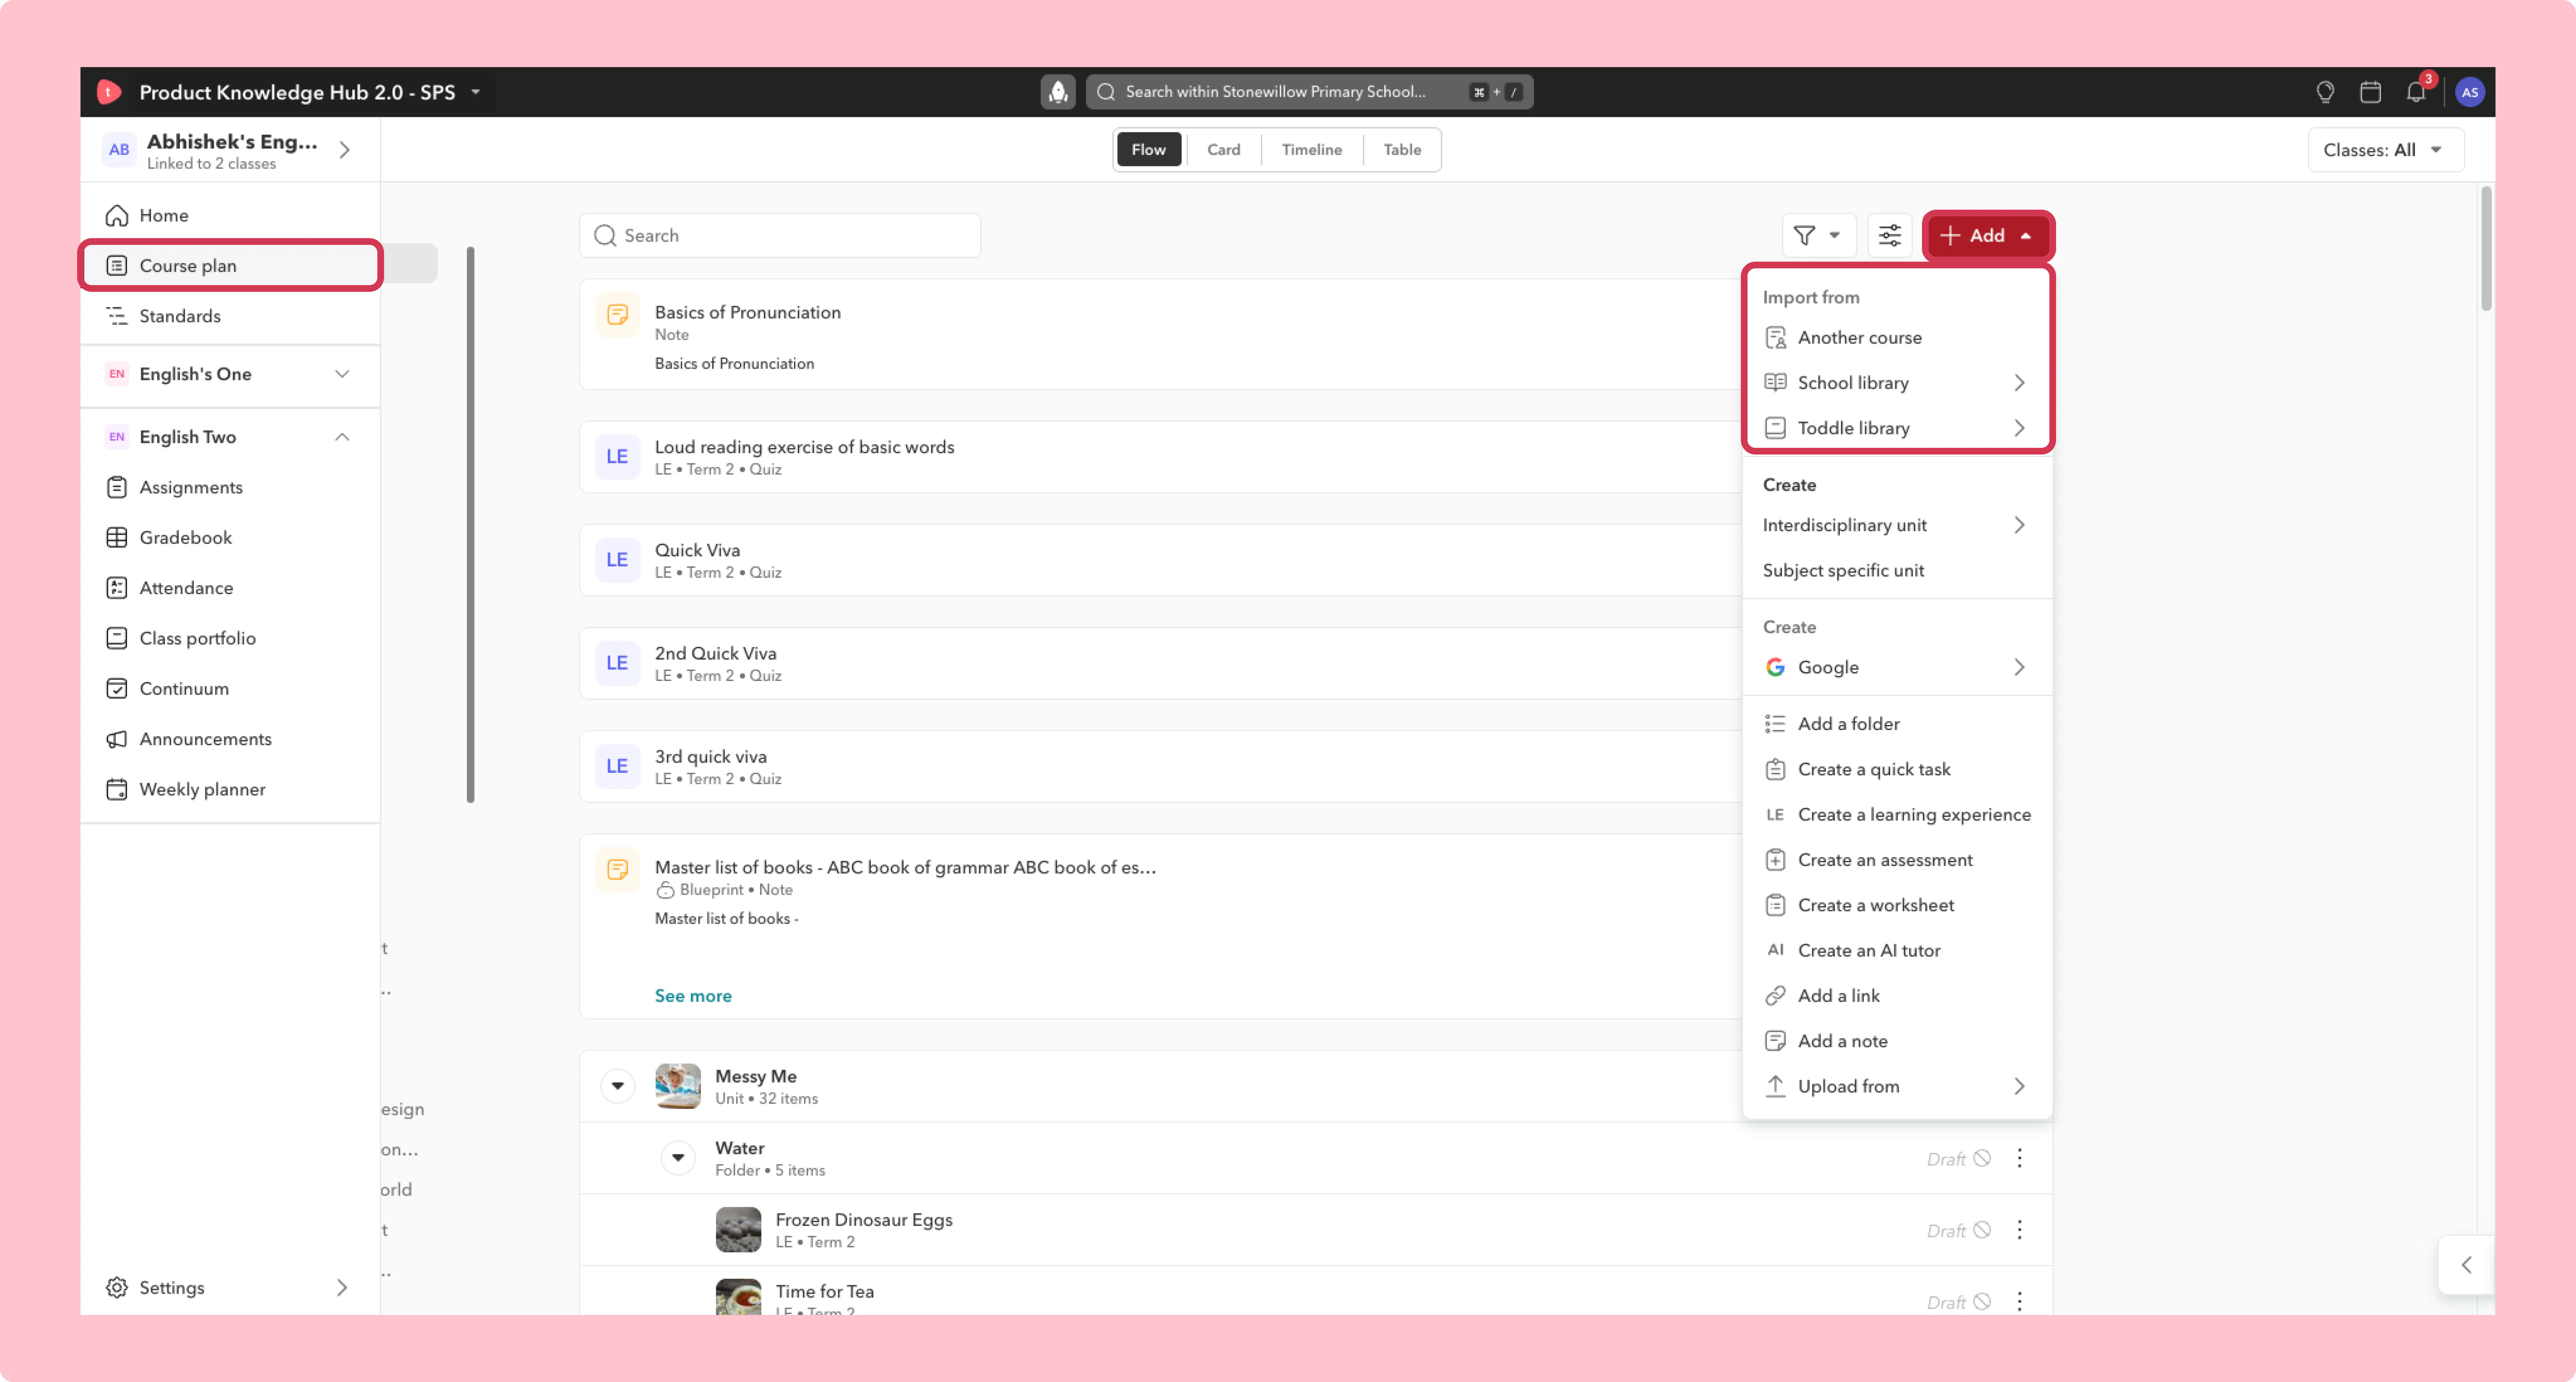Click the Class portfolio icon

[x=117, y=638]
